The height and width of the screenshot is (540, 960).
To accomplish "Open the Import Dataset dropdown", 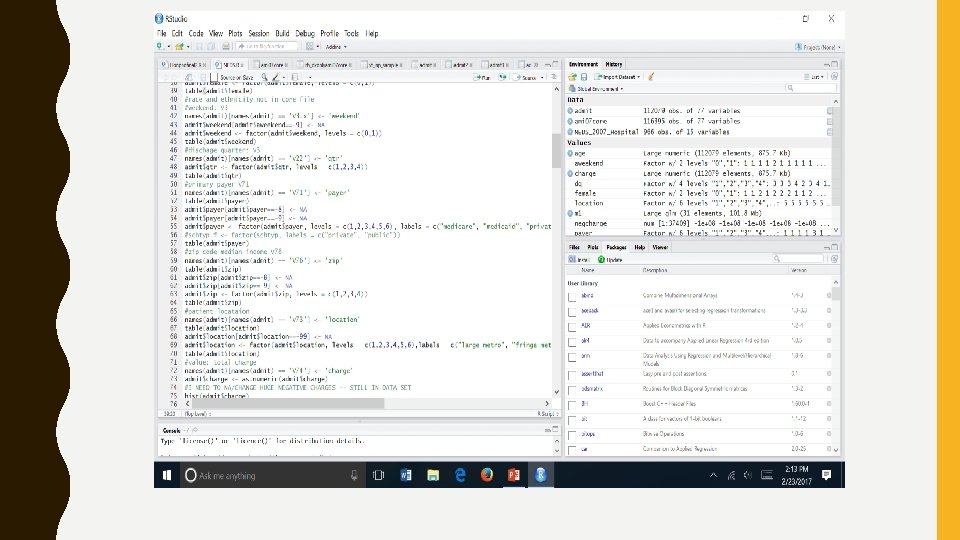I will tap(617, 77).
